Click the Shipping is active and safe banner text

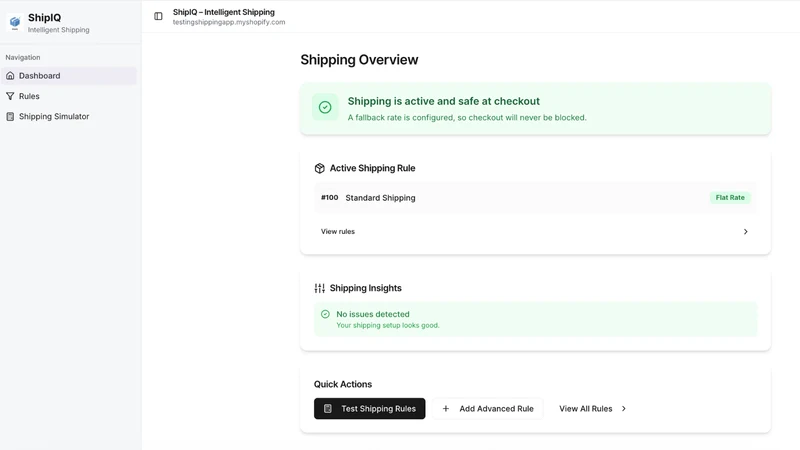coord(444,101)
